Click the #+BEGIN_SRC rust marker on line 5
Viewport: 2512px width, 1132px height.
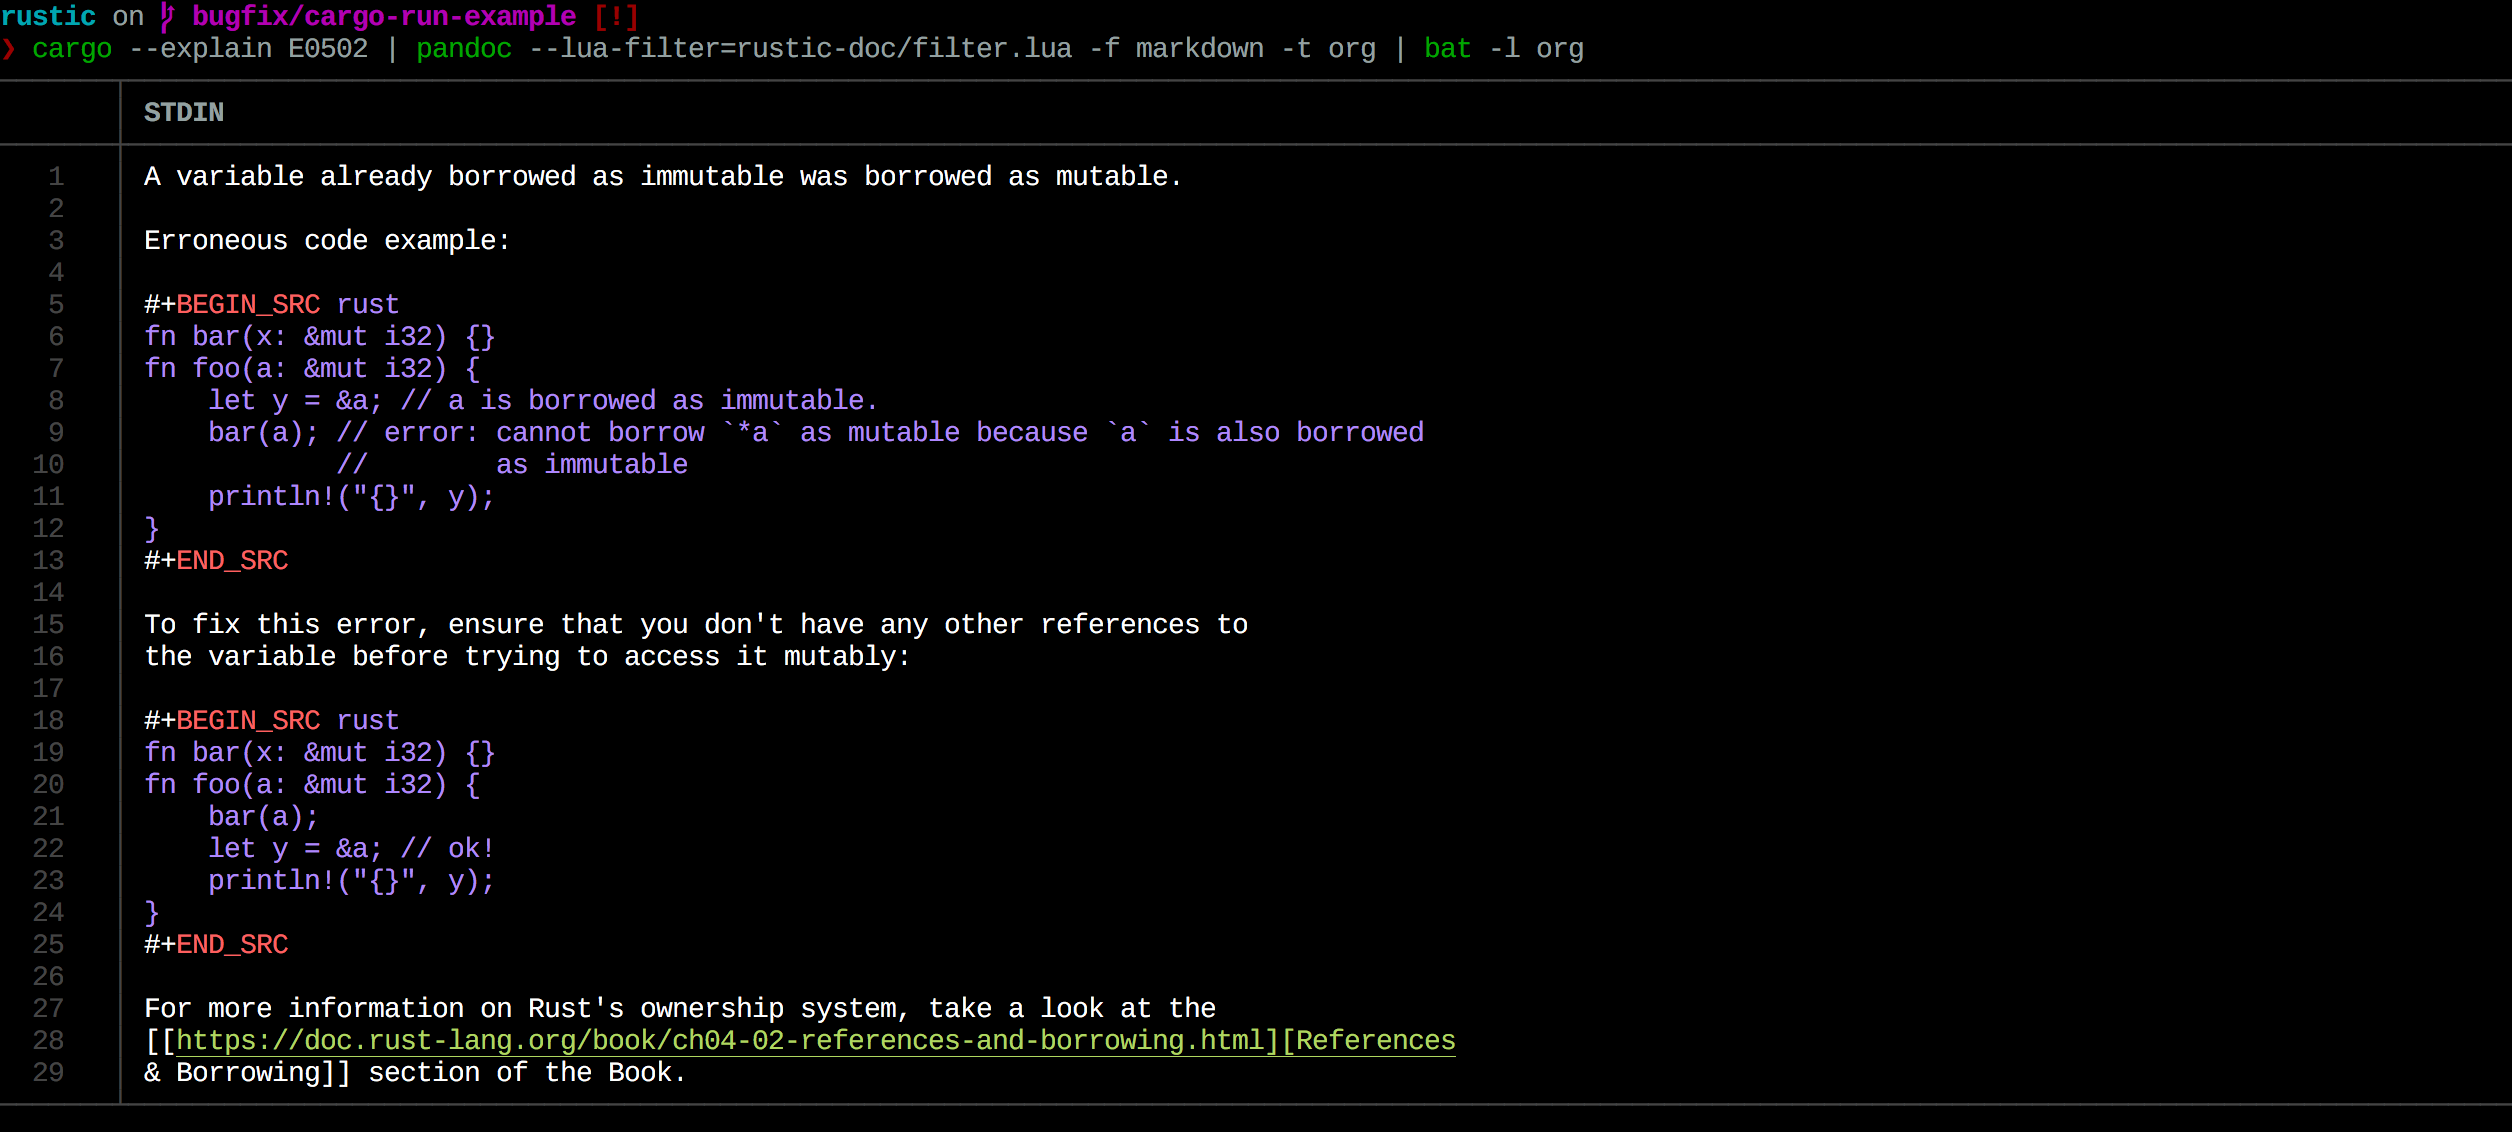[270, 304]
